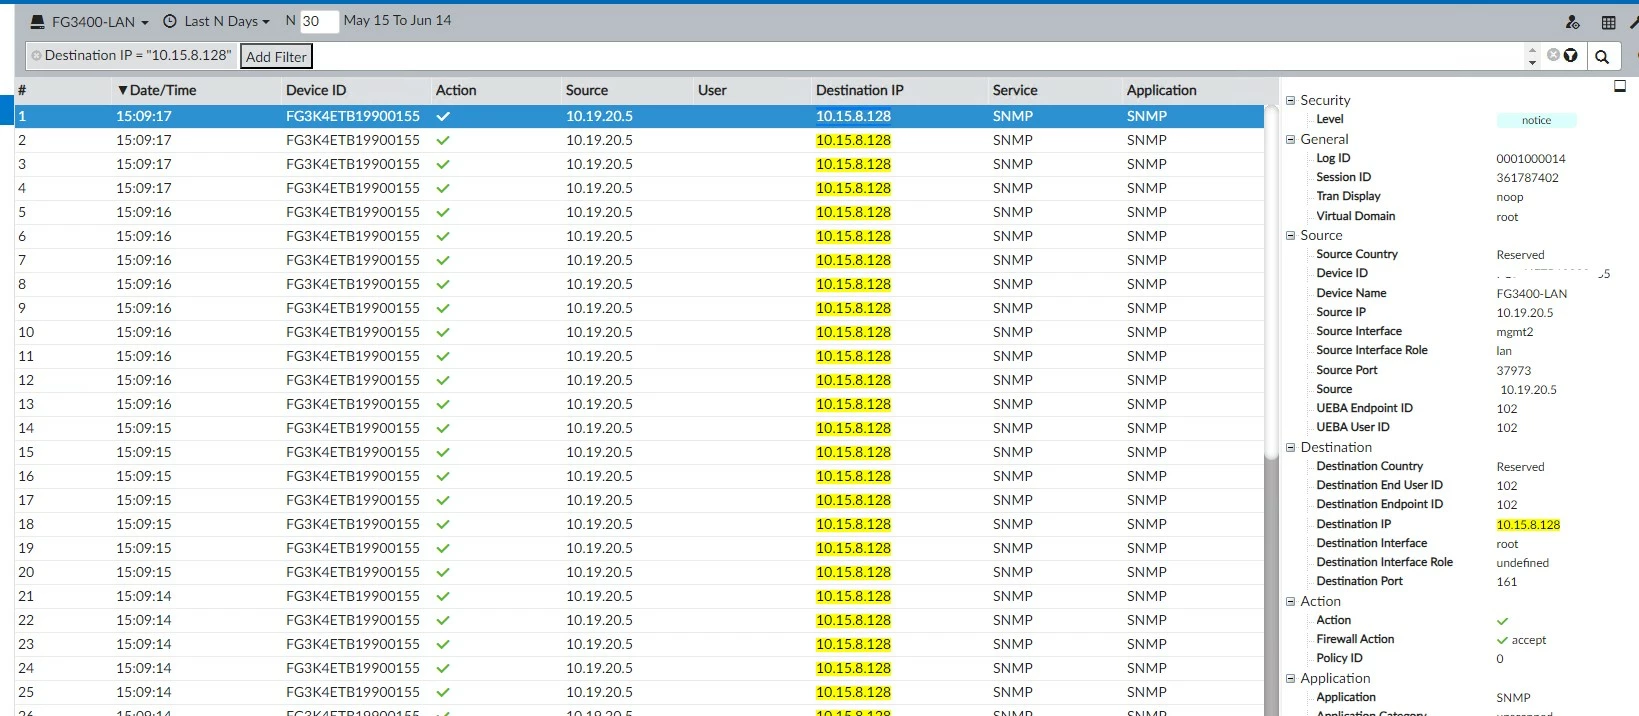This screenshot has width=1639, height=716.
Task: Click the notice level badge
Action: pyautogui.click(x=1536, y=120)
